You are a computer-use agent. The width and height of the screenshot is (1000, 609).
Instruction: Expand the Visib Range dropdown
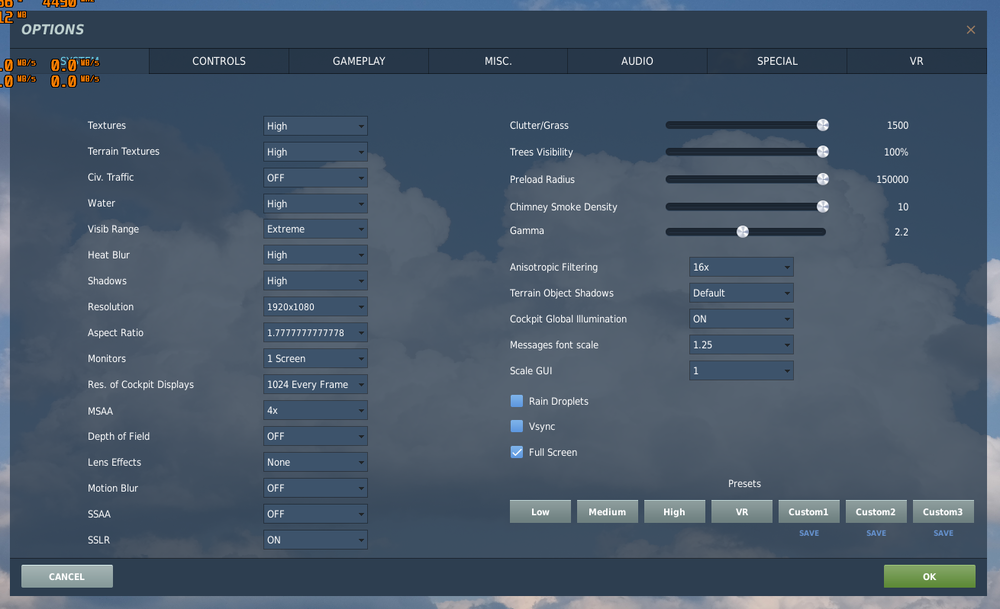[x=315, y=229]
